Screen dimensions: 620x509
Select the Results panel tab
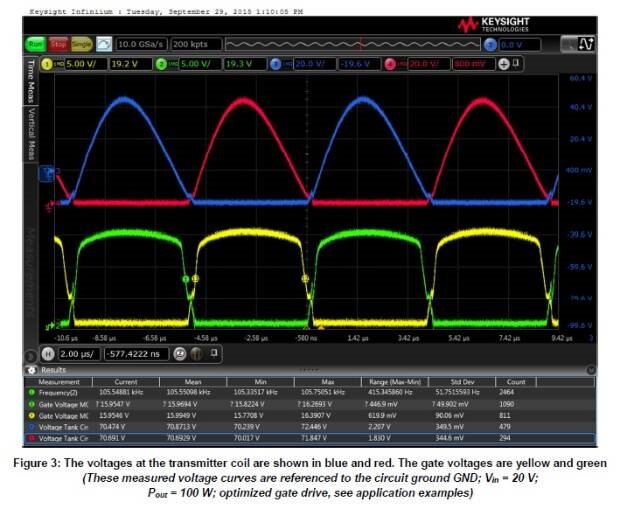click(53, 370)
